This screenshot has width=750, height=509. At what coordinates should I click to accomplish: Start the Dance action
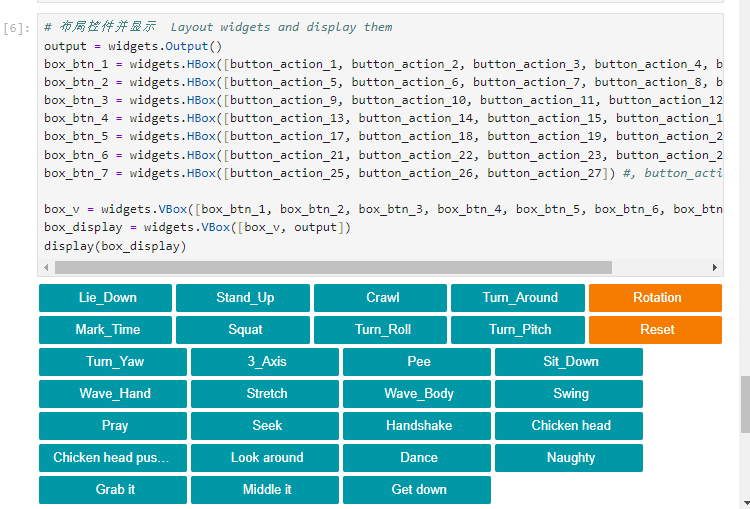[x=417, y=458]
